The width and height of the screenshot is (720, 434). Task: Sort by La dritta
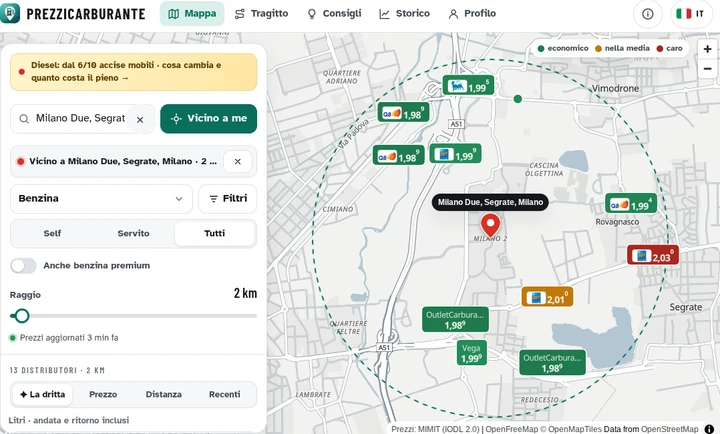[x=43, y=395]
